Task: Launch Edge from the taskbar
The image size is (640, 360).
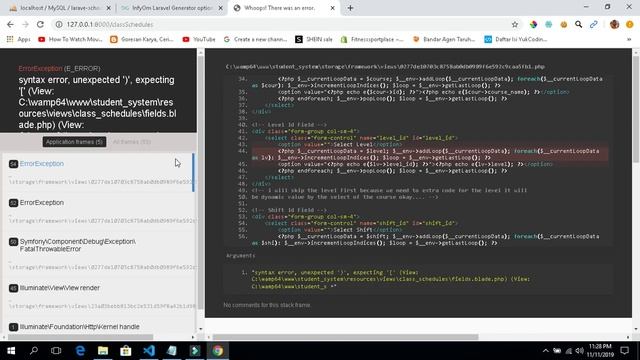Action: (x=80, y=351)
